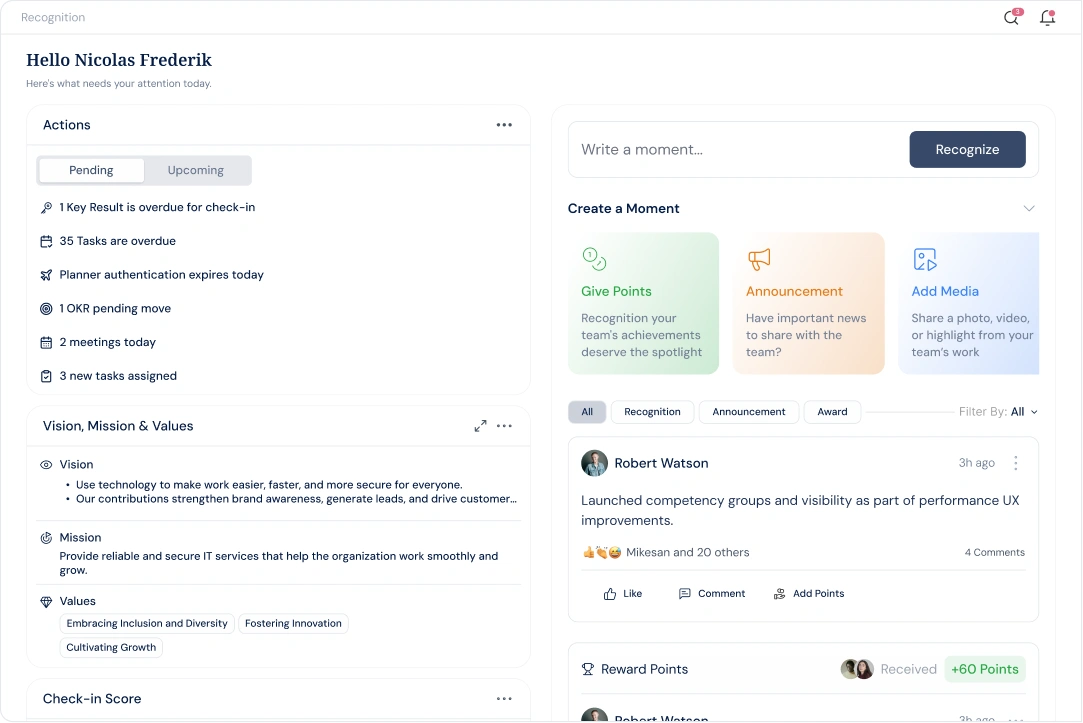Open Robert Watson post options menu
Viewport: 1083px width, 723px height.
(x=1015, y=463)
